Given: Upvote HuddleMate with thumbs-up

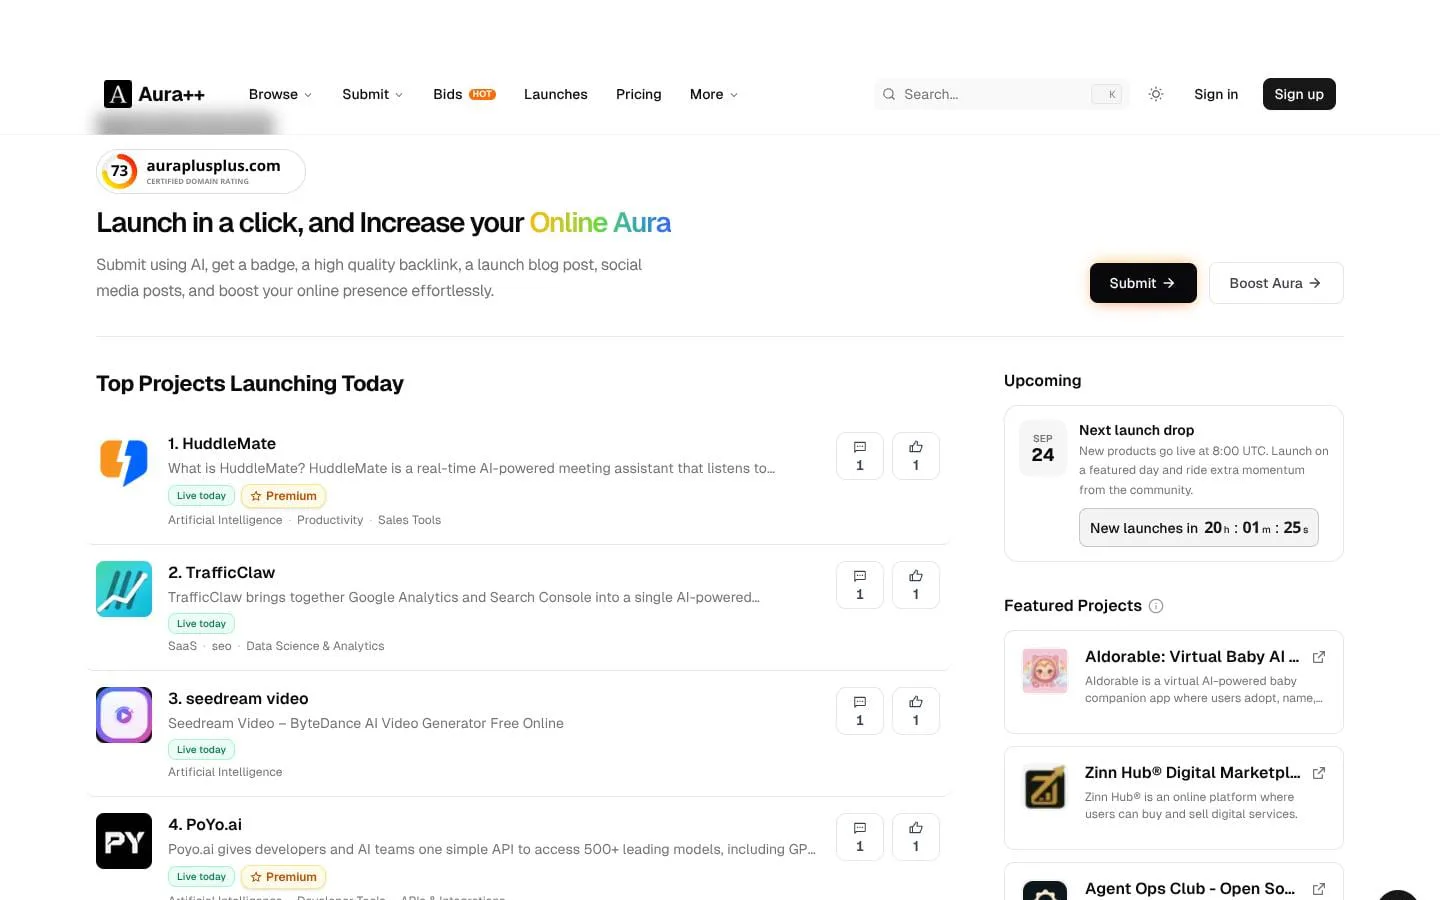Looking at the screenshot, I should [916, 456].
